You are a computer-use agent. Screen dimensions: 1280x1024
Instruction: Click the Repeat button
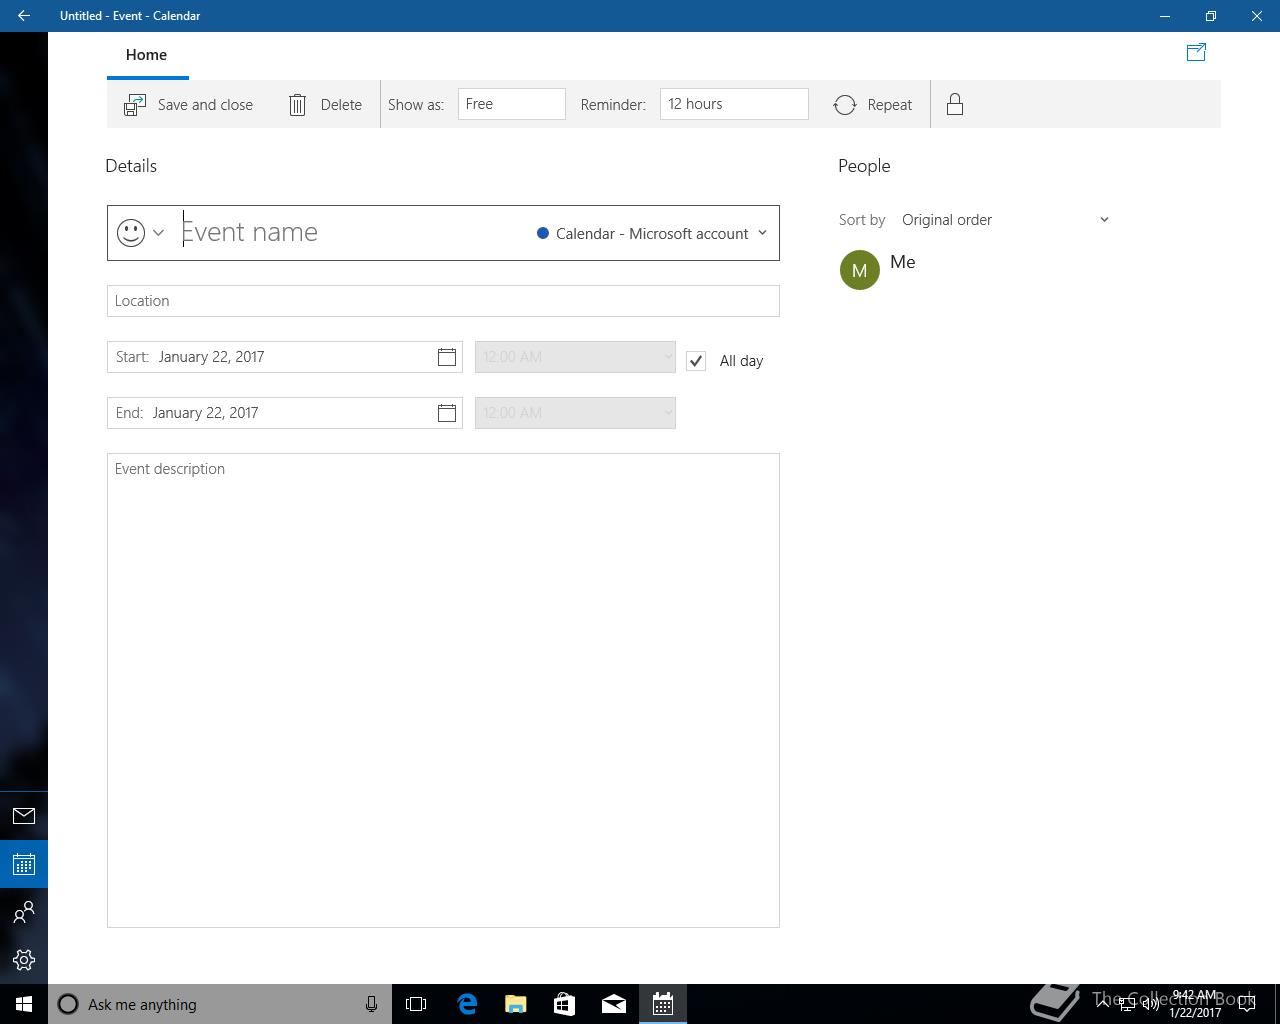click(x=873, y=105)
